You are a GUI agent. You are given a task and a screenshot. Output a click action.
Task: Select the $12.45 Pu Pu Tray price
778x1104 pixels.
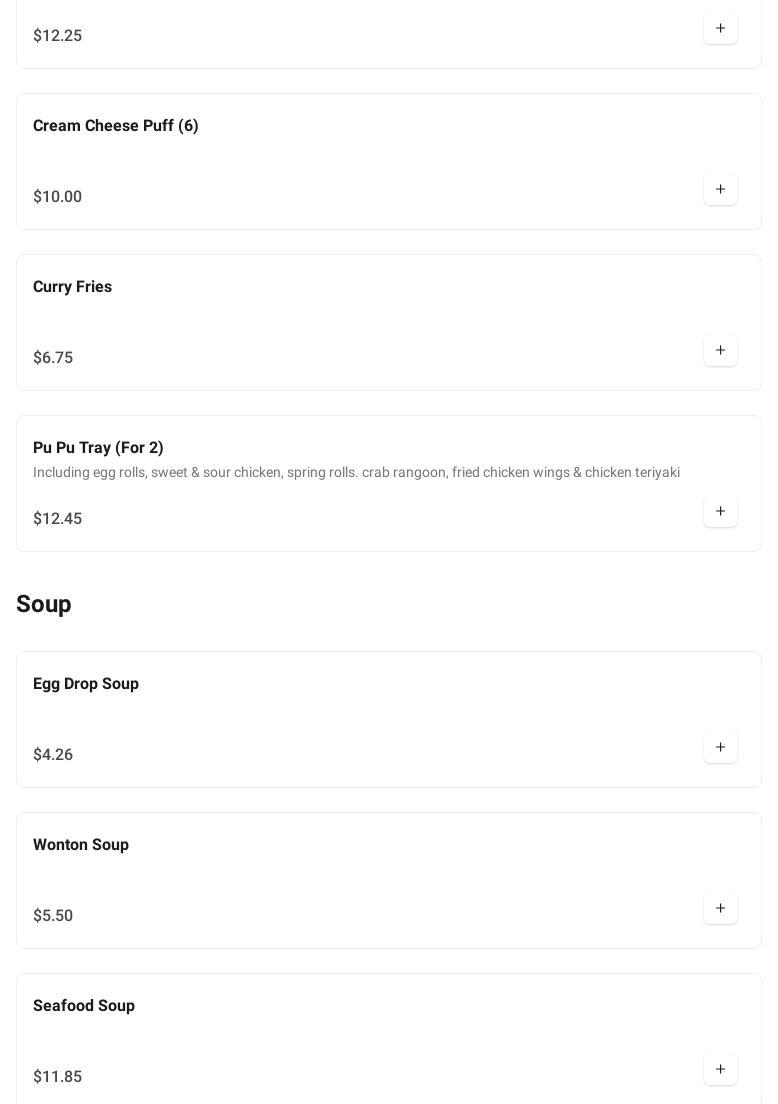(x=58, y=519)
